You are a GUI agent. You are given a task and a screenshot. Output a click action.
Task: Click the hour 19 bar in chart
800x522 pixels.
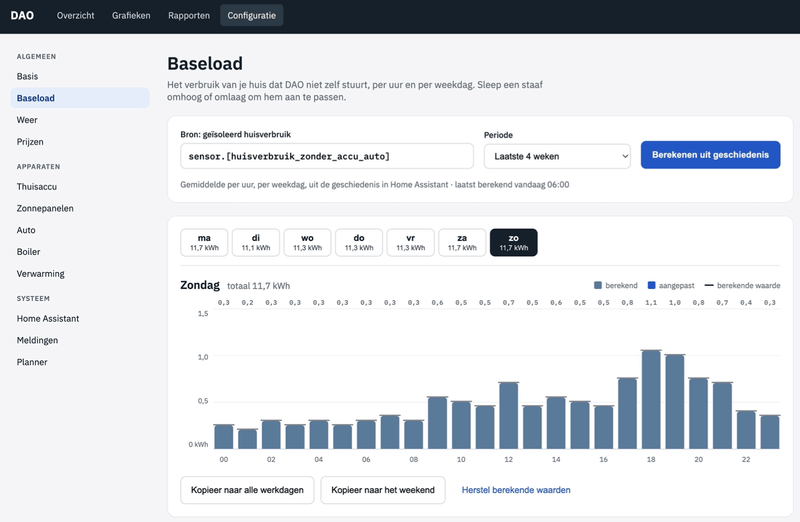(674, 402)
